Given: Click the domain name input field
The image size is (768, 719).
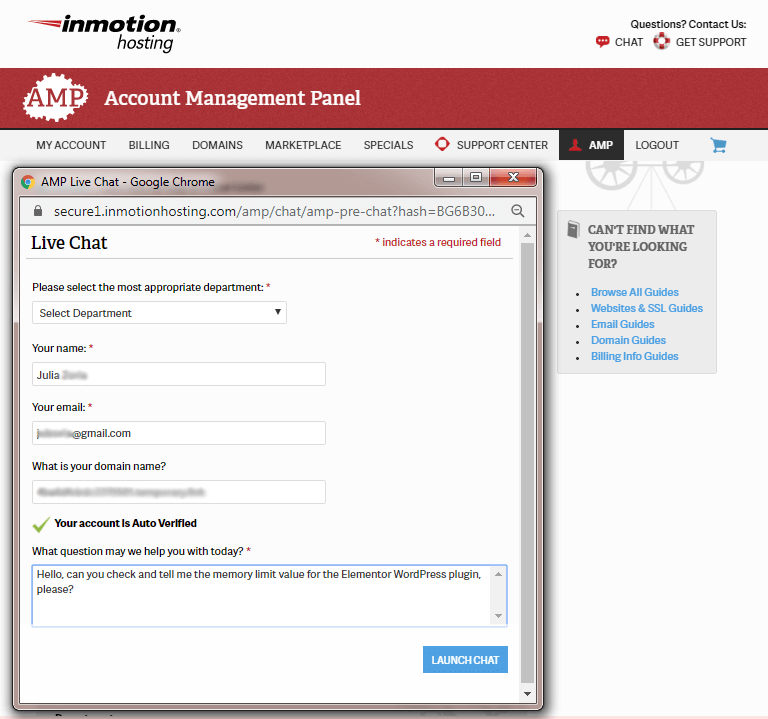Looking at the screenshot, I should [x=179, y=492].
